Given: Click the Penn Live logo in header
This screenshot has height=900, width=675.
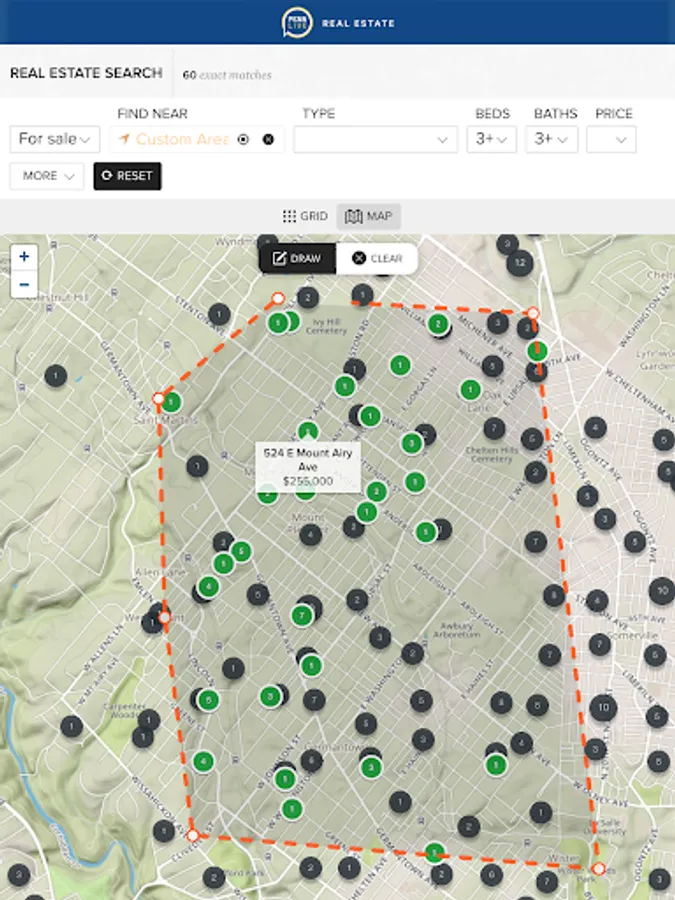Looking at the screenshot, I should [297, 23].
